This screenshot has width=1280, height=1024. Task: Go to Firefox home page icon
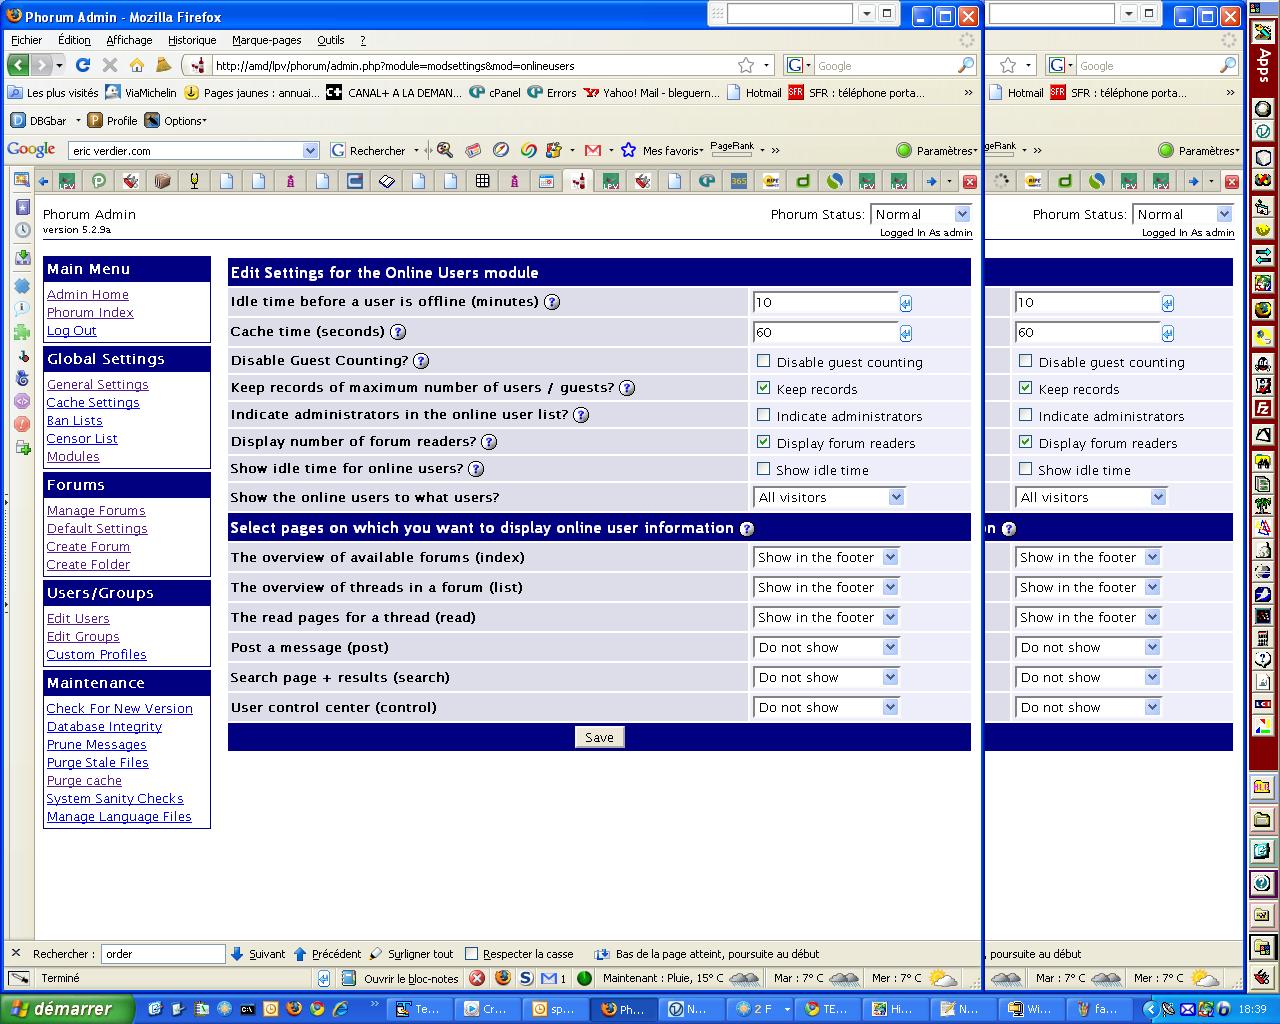[x=136, y=65]
